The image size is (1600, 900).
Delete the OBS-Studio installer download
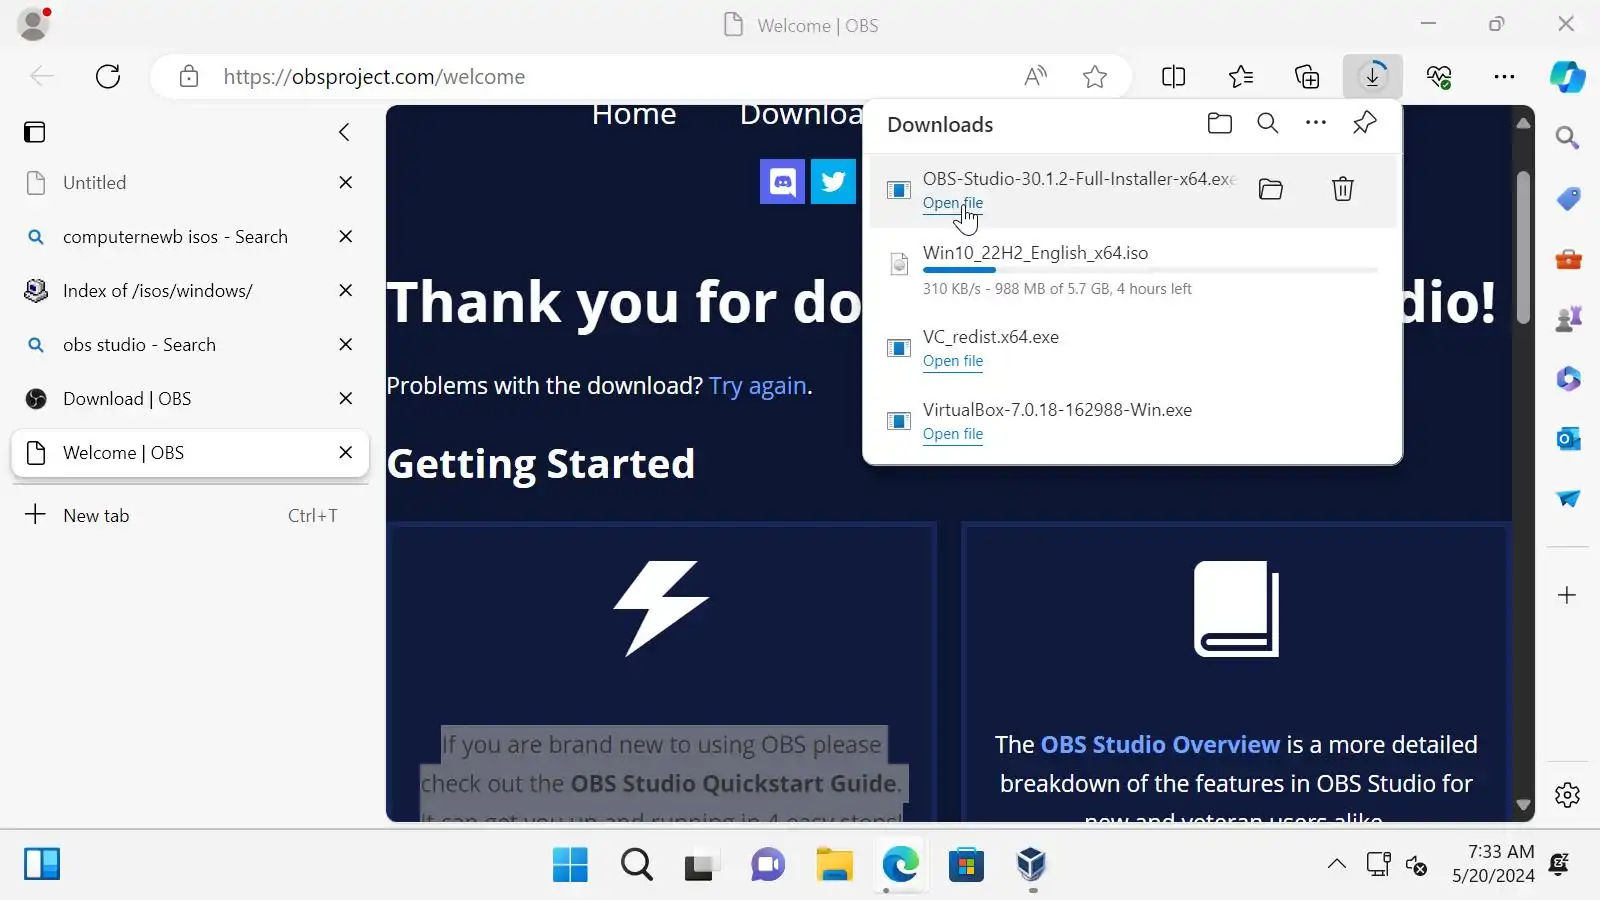pyautogui.click(x=1343, y=189)
